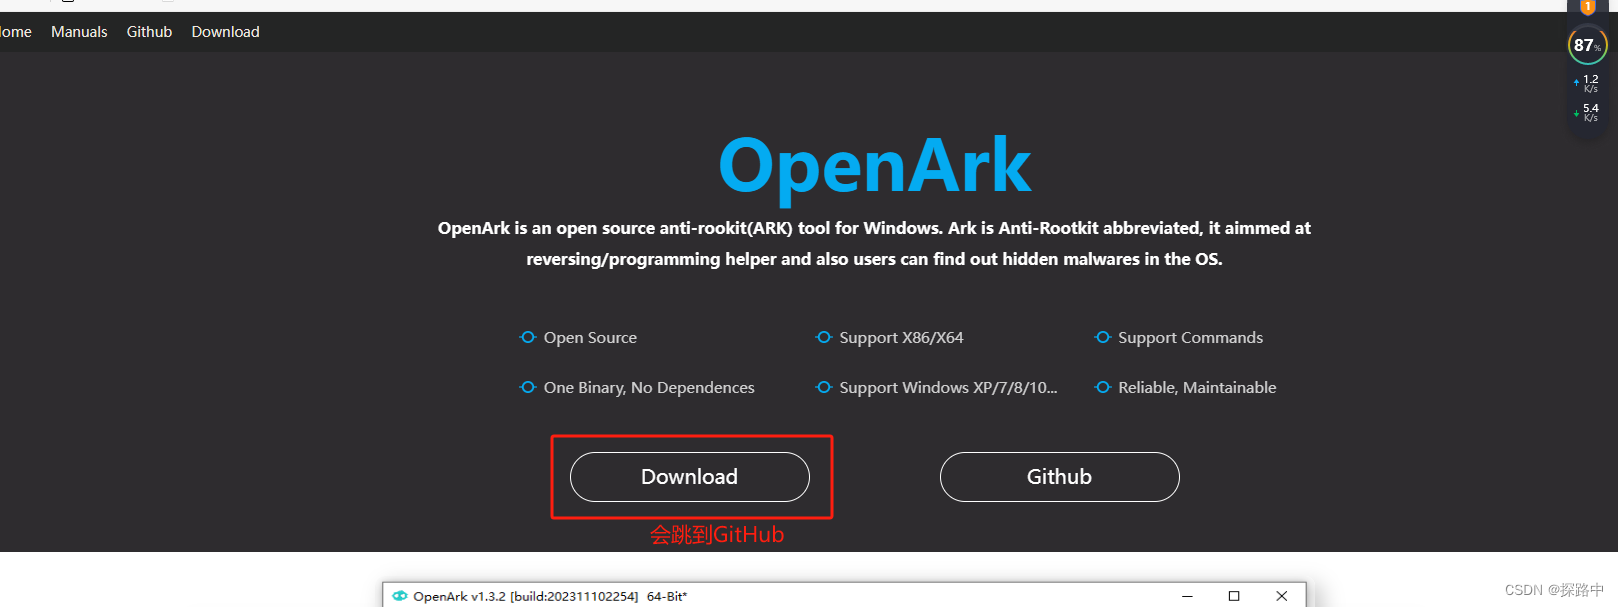Click bullet icon beside Support Windows XP/7/8/10
The height and width of the screenshot is (607, 1618).
click(824, 387)
